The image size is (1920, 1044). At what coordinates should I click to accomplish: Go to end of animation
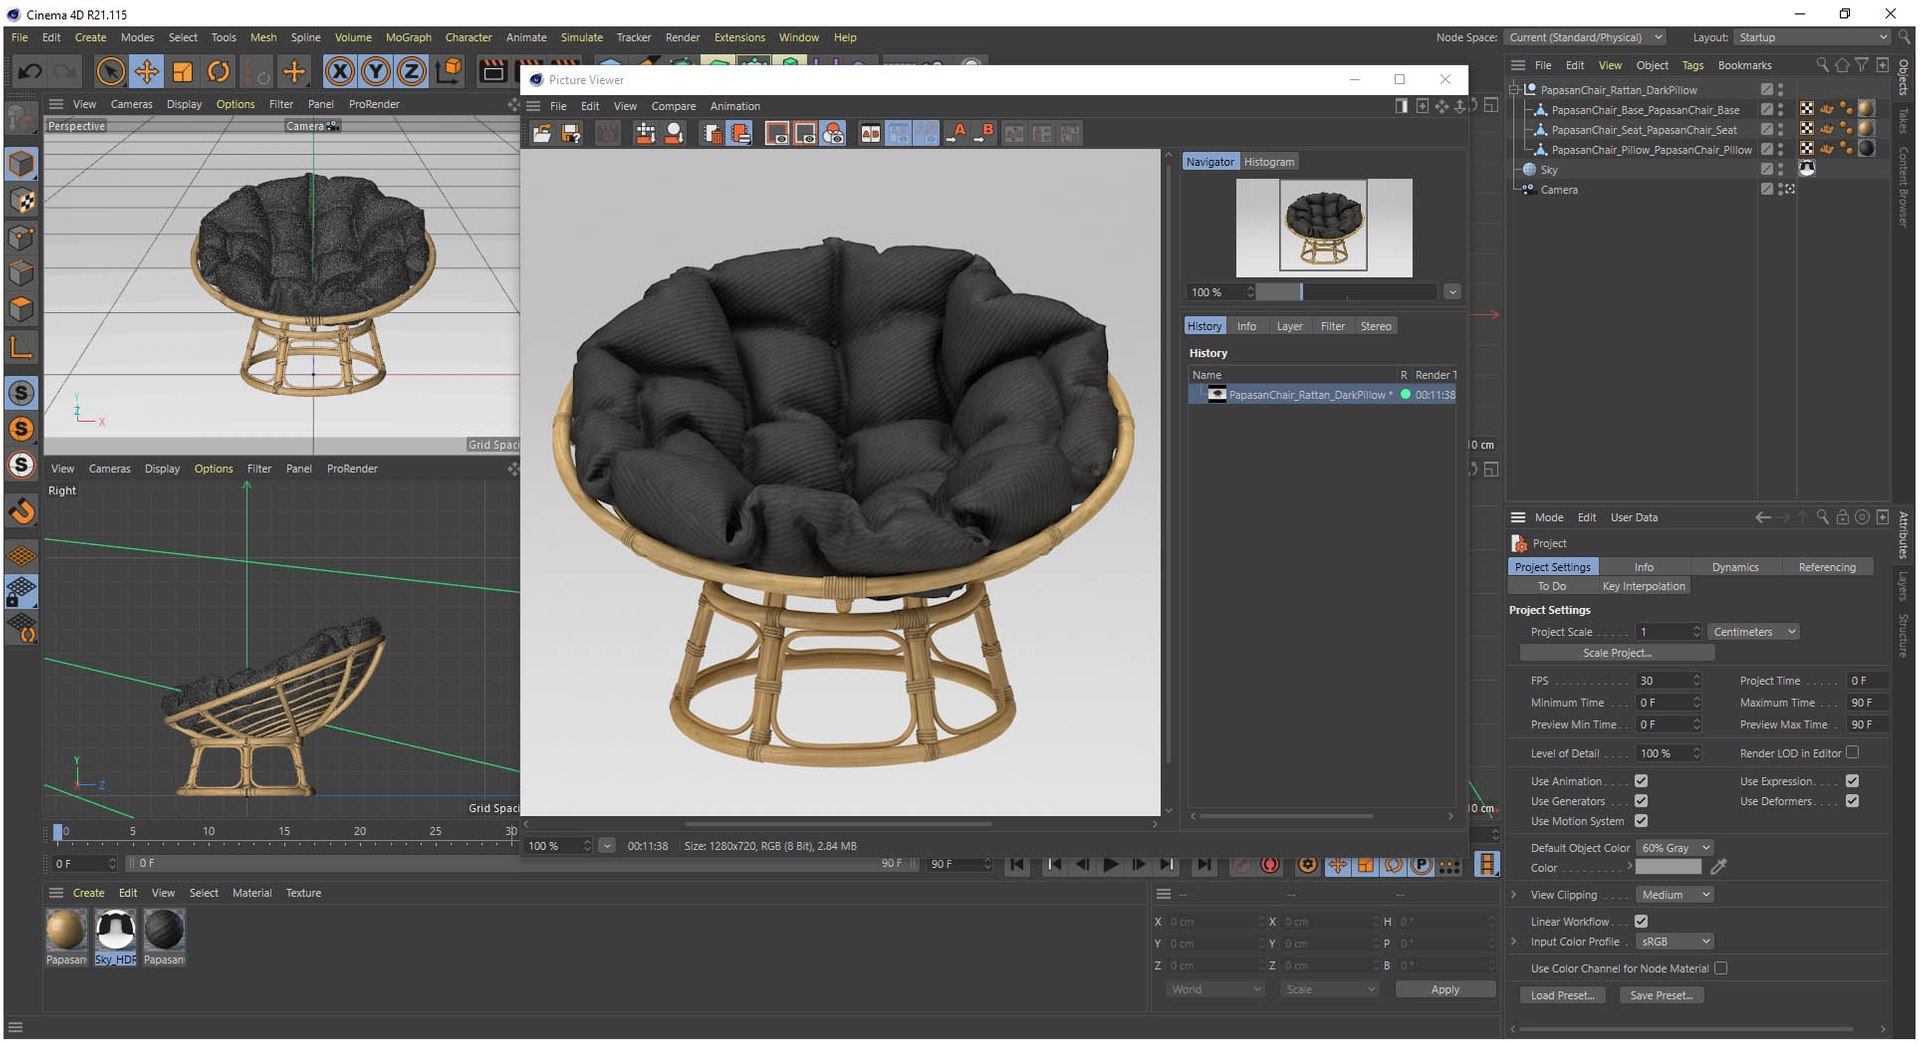tap(1204, 865)
